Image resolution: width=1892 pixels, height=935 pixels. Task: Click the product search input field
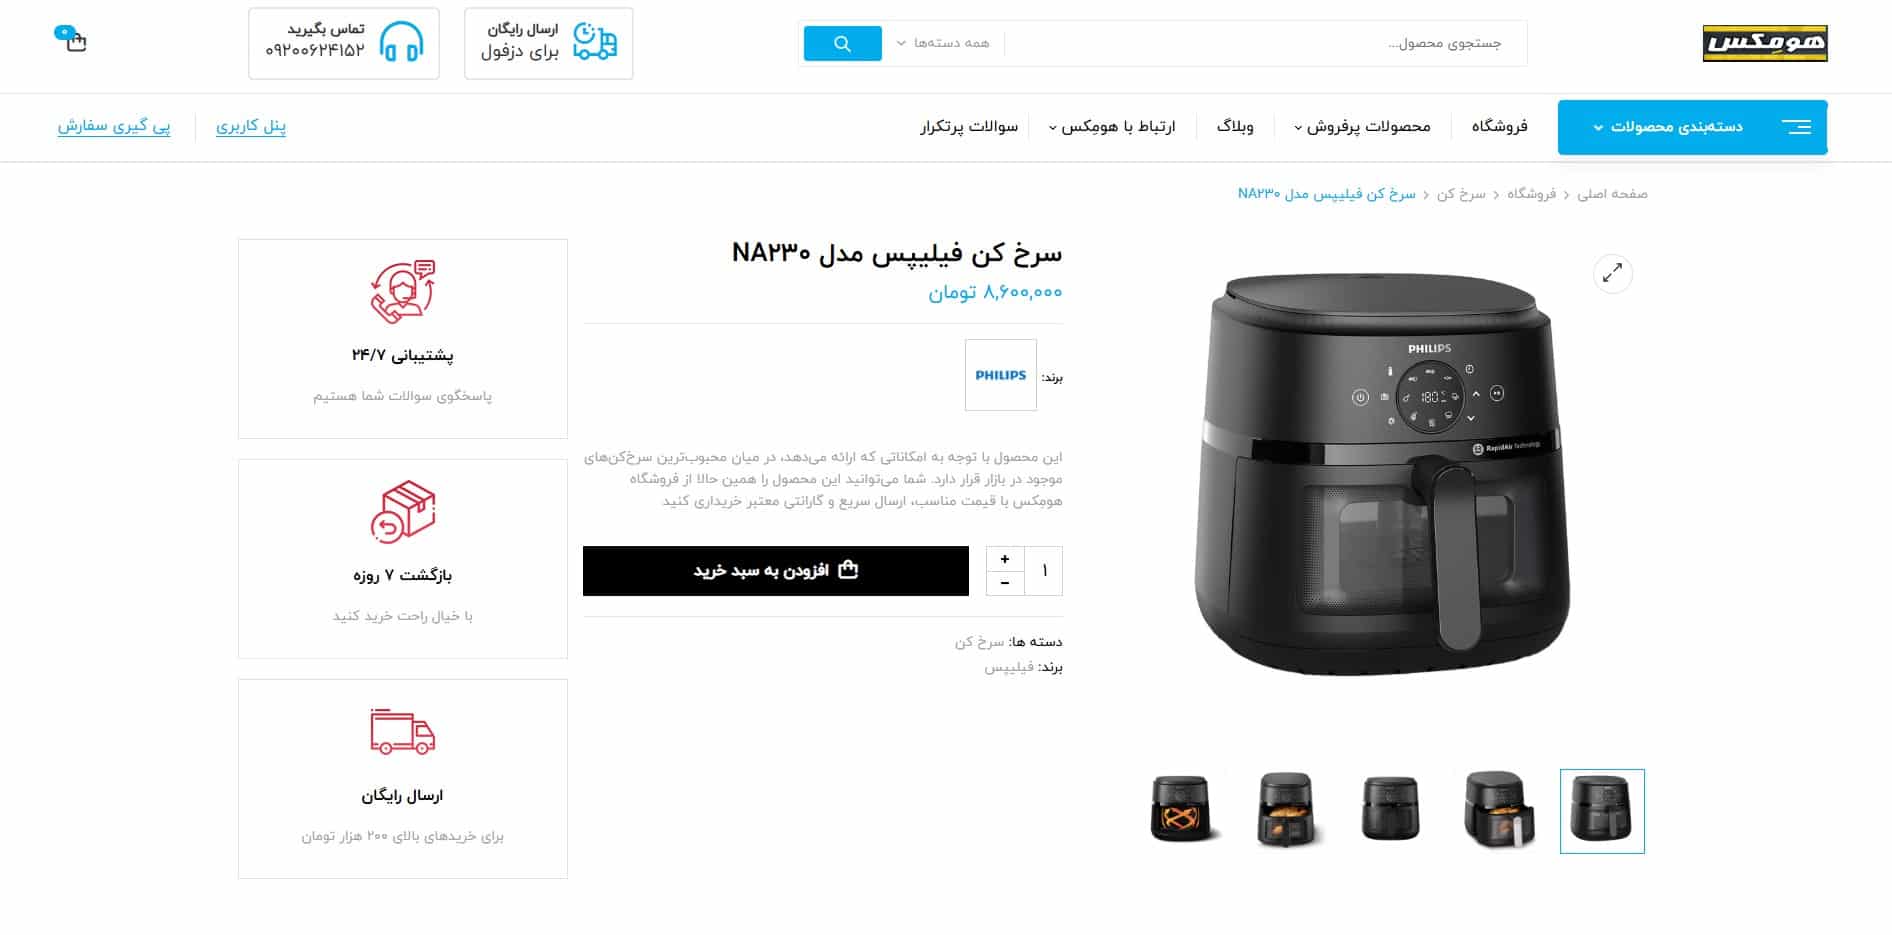click(1265, 43)
